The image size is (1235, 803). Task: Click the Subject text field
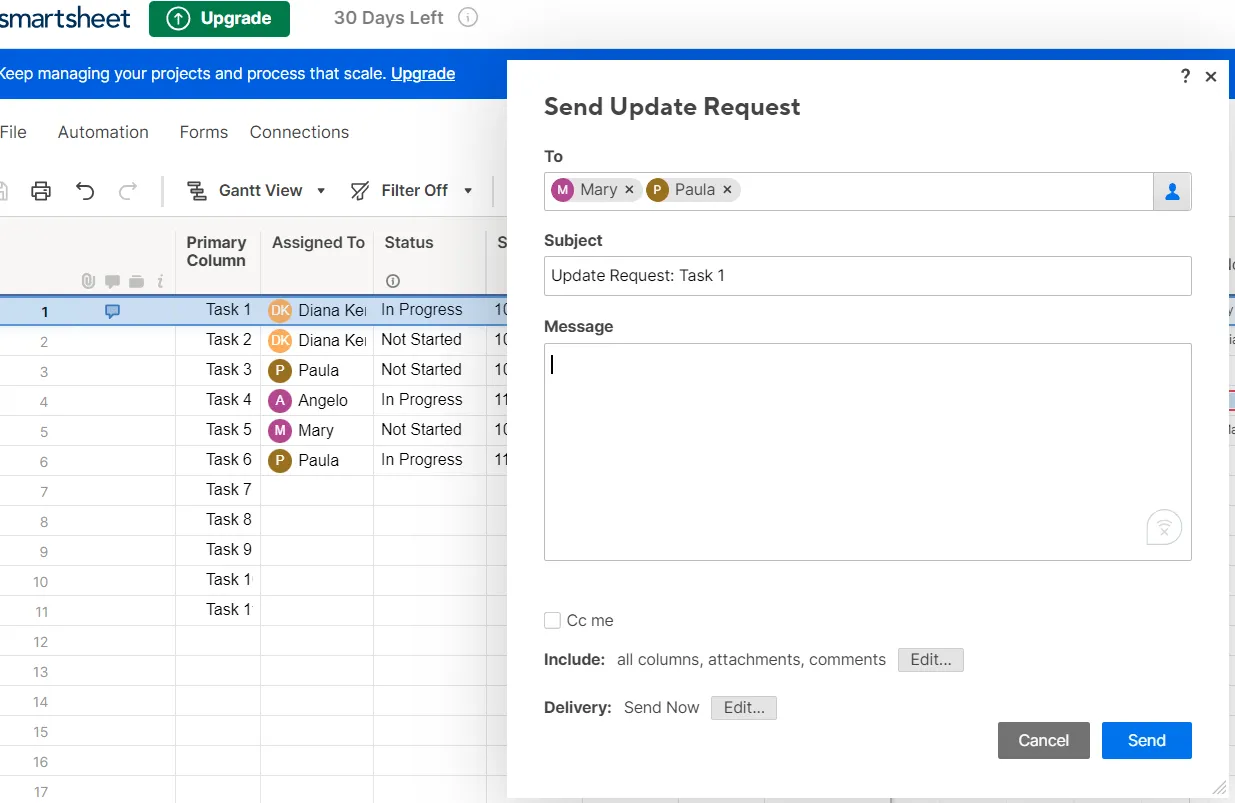[868, 276]
